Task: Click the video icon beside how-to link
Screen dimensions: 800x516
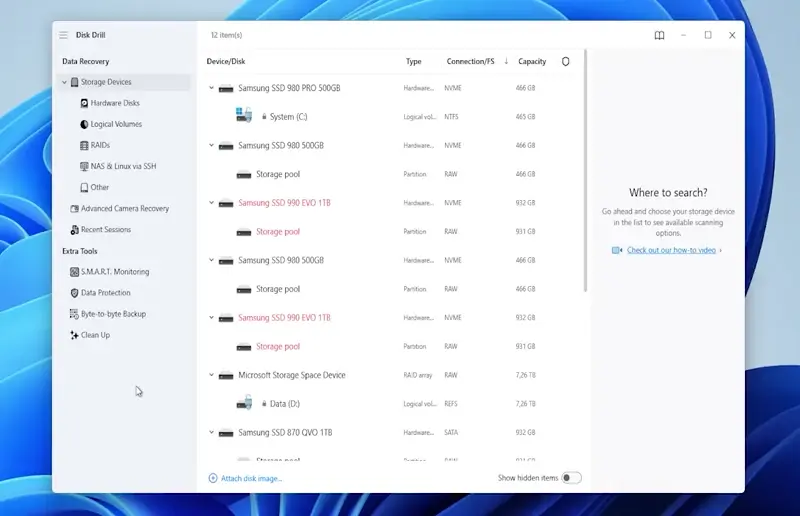Action: point(617,250)
